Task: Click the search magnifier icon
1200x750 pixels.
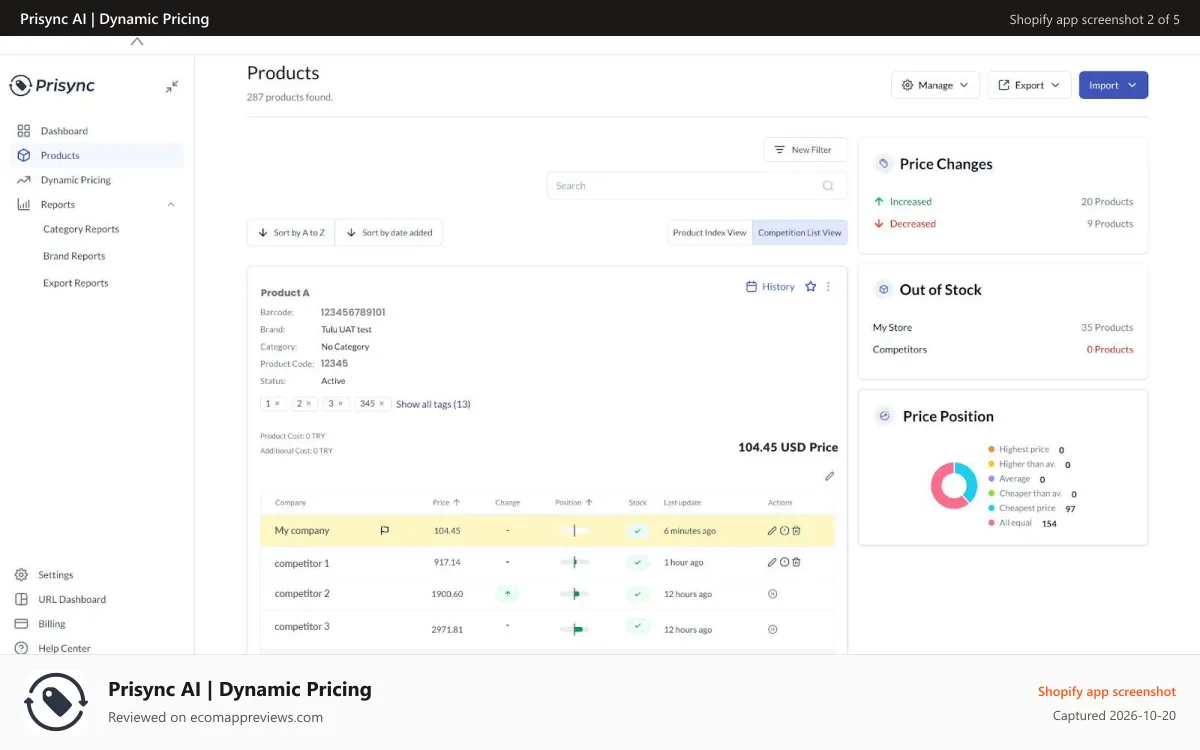Action: pos(828,186)
